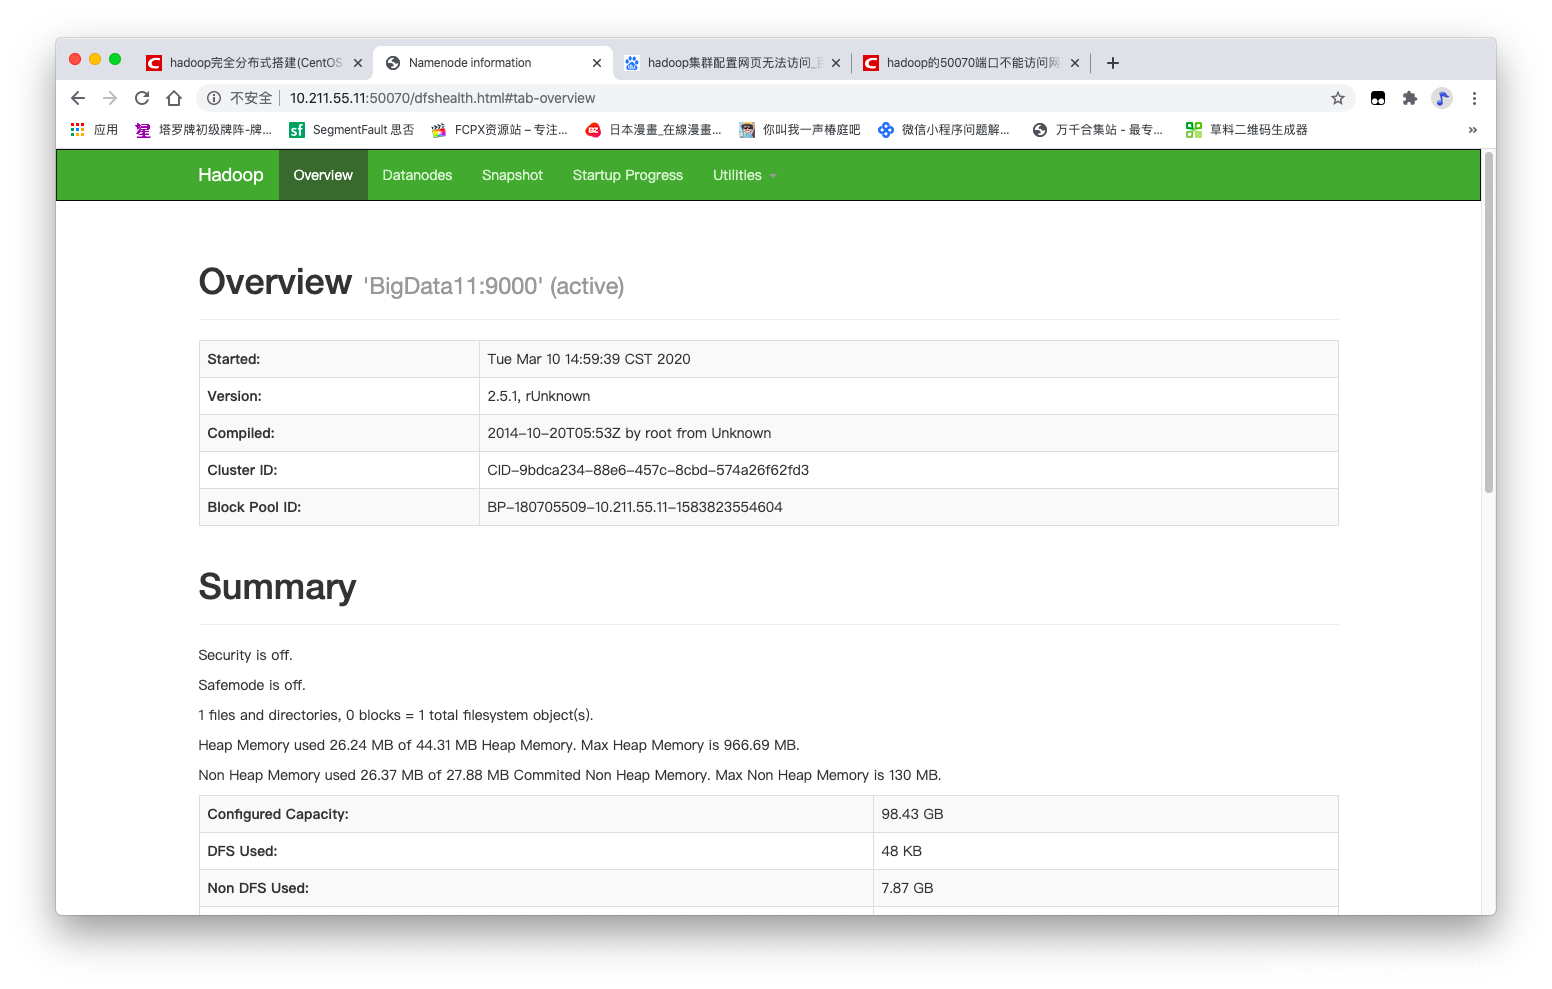Open the Chrome profile avatar
This screenshot has width=1552, height=989.
click(1442, 98)
